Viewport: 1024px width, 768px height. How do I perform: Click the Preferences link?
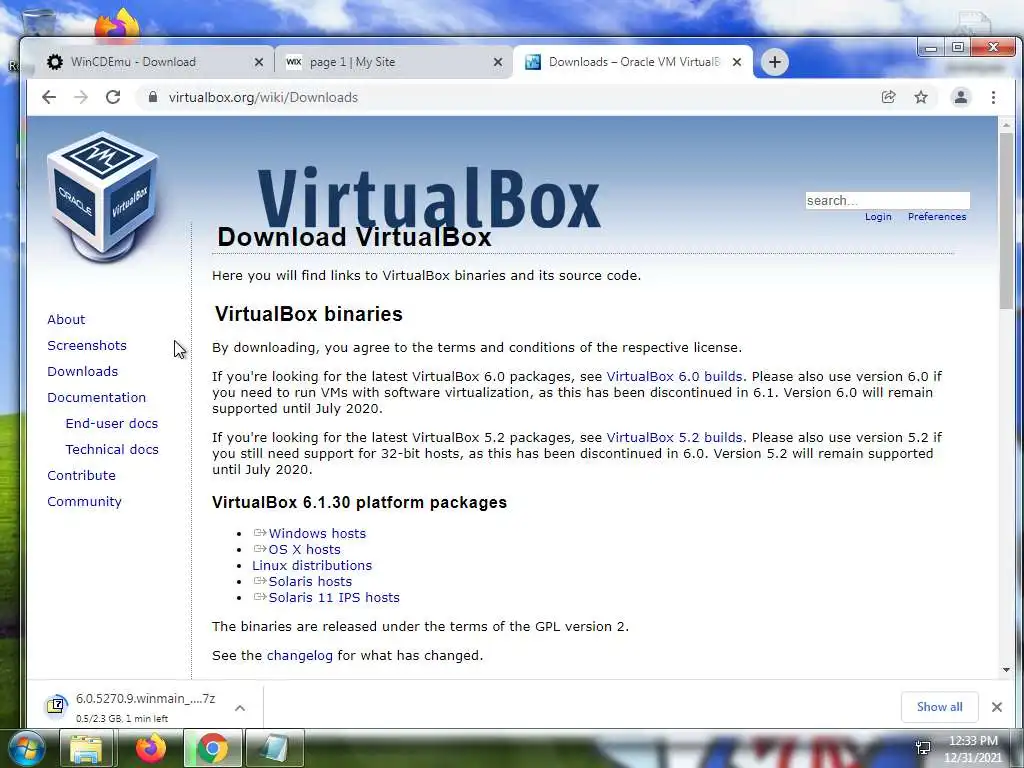(936, 217)
